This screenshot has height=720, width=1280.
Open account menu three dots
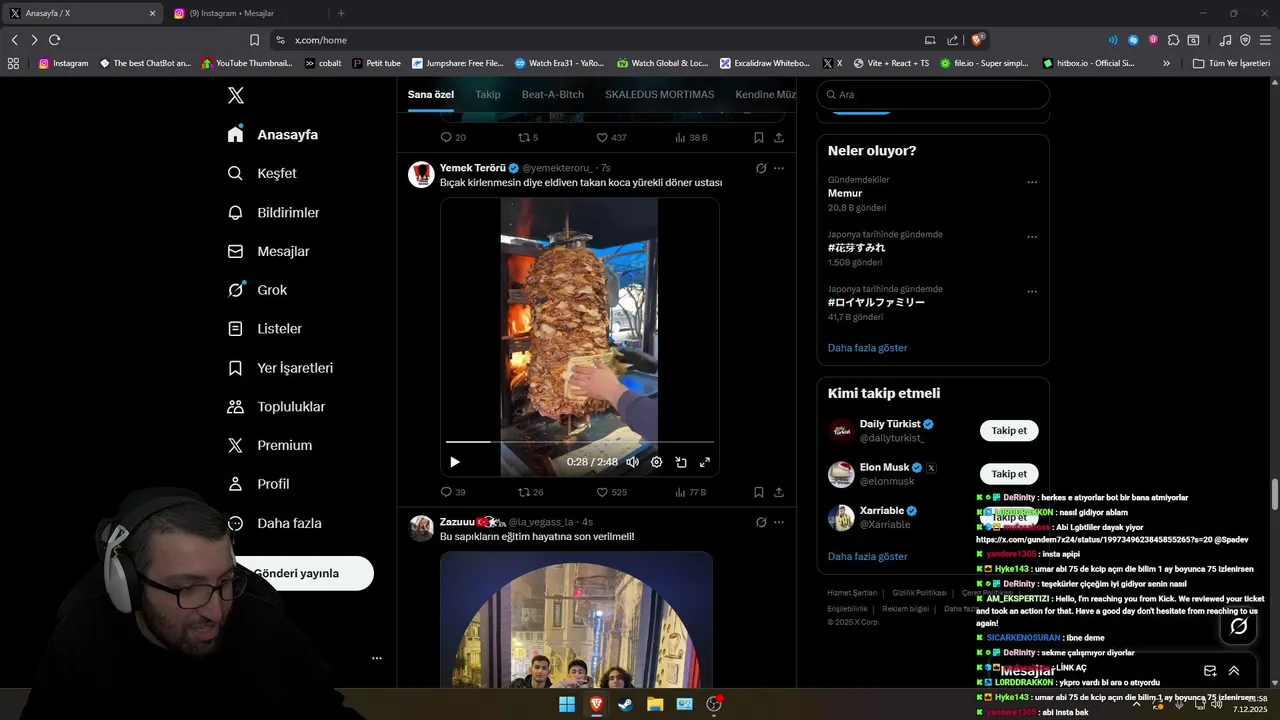click(377, 658)
